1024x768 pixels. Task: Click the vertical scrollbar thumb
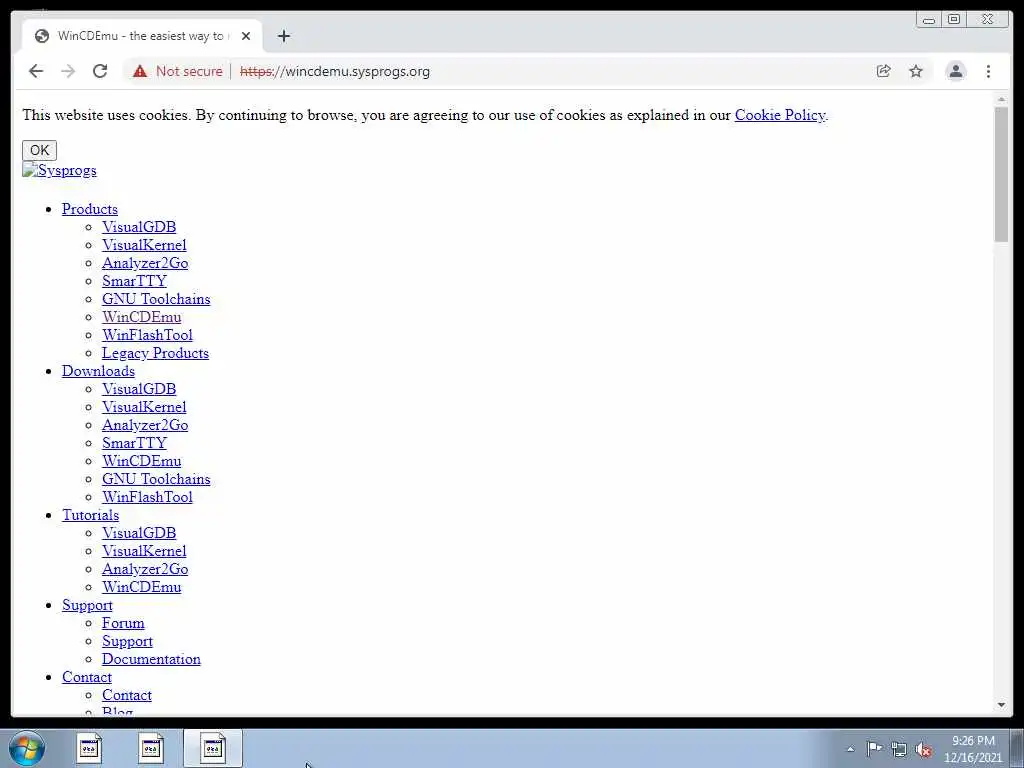point(1001,174)
